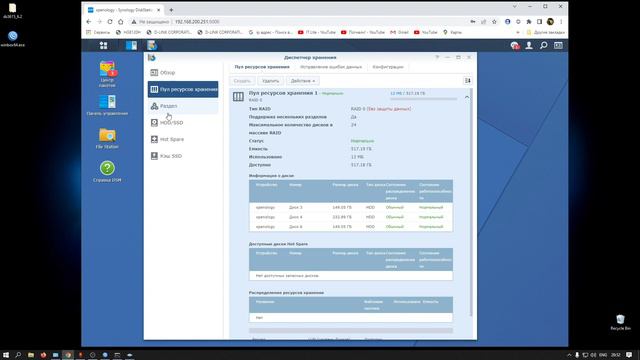Open the DSM widgets panel icon
The height and width of the screenshot is (360, 640).
click(558, 46)
